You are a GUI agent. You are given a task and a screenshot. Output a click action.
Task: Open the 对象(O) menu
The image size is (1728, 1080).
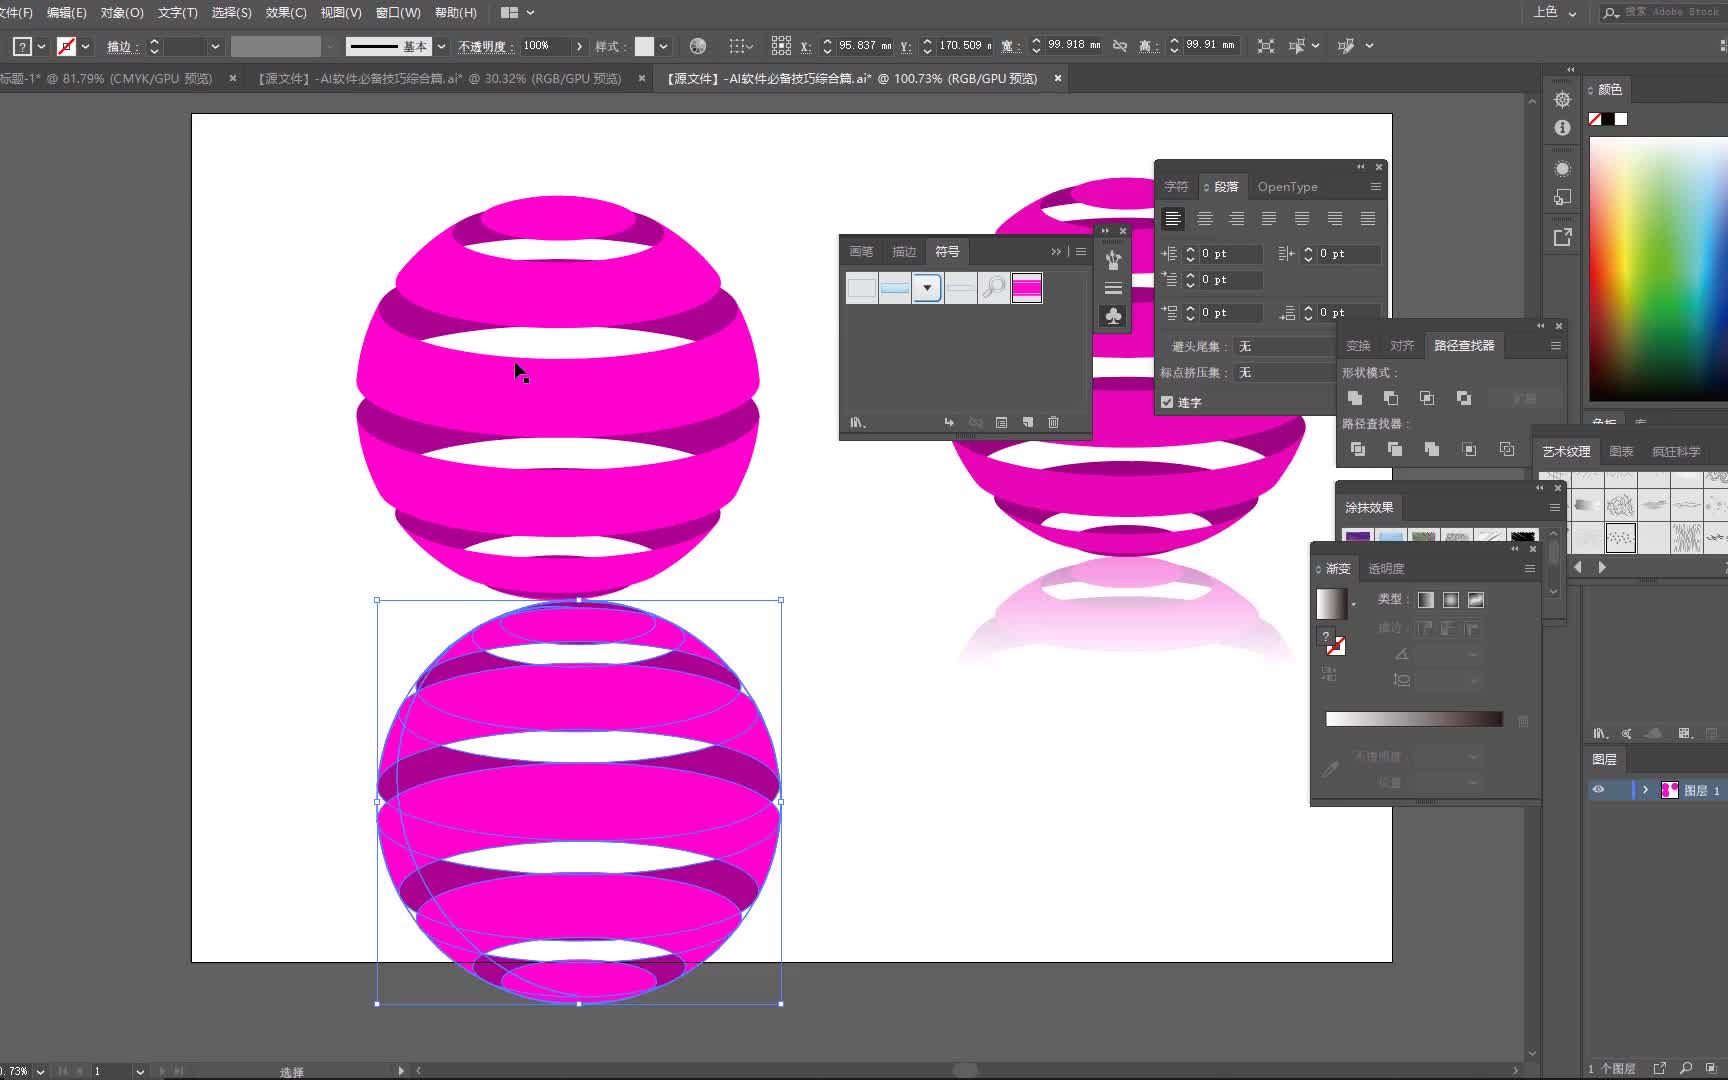(x=122, y=13)
